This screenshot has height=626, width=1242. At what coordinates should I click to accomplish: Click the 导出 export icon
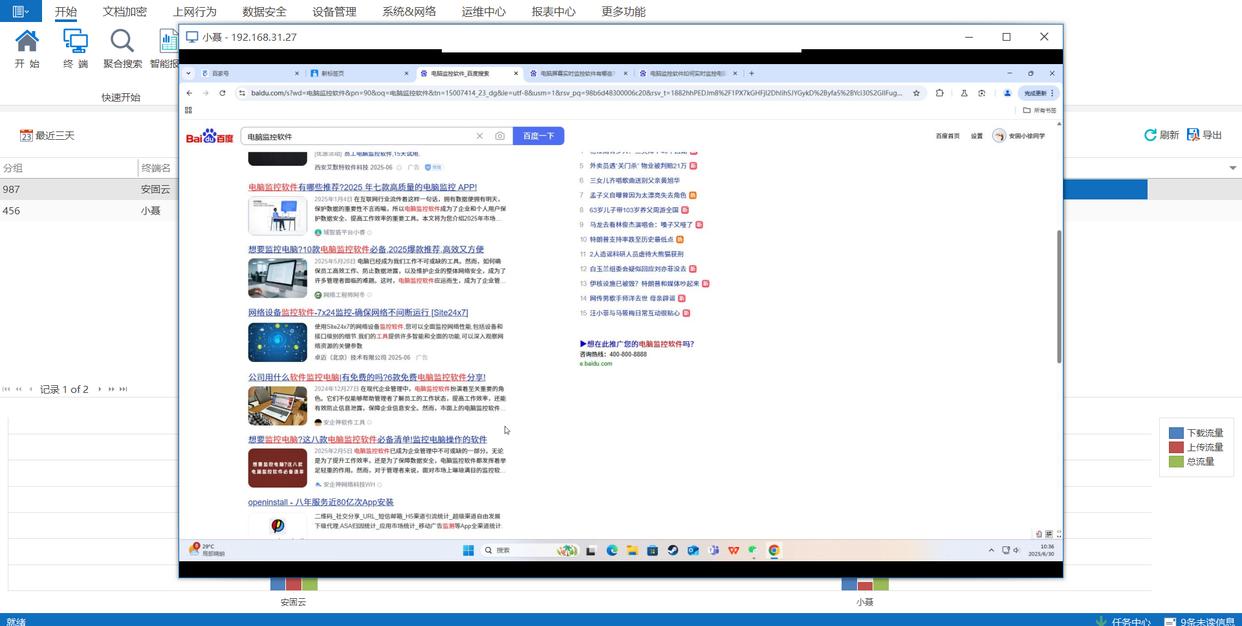[x=1193, y=135]
